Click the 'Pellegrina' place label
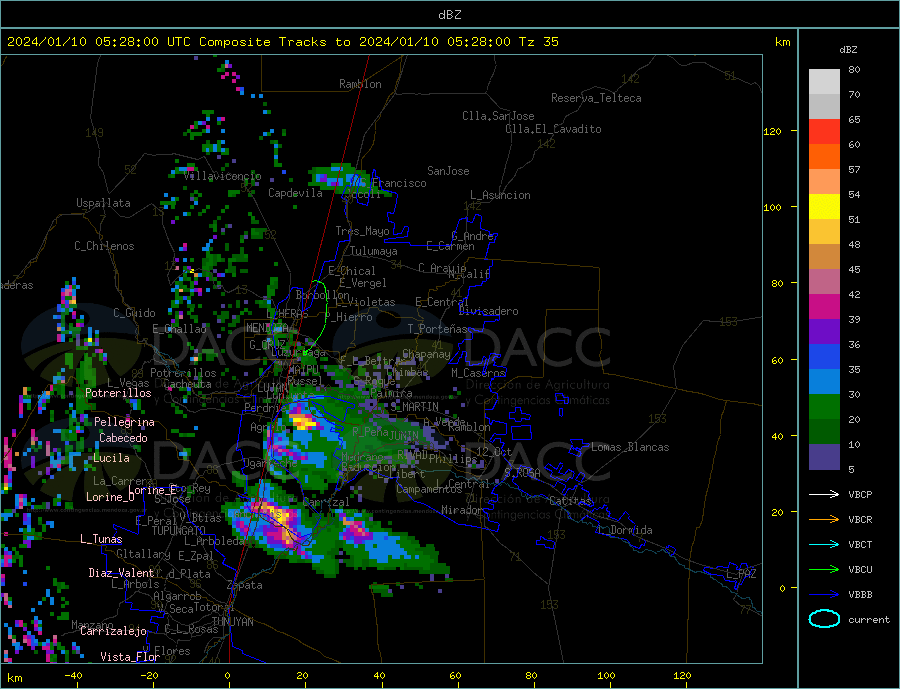The height and width of the screenshot is (689, 900). tap(125, 422)
